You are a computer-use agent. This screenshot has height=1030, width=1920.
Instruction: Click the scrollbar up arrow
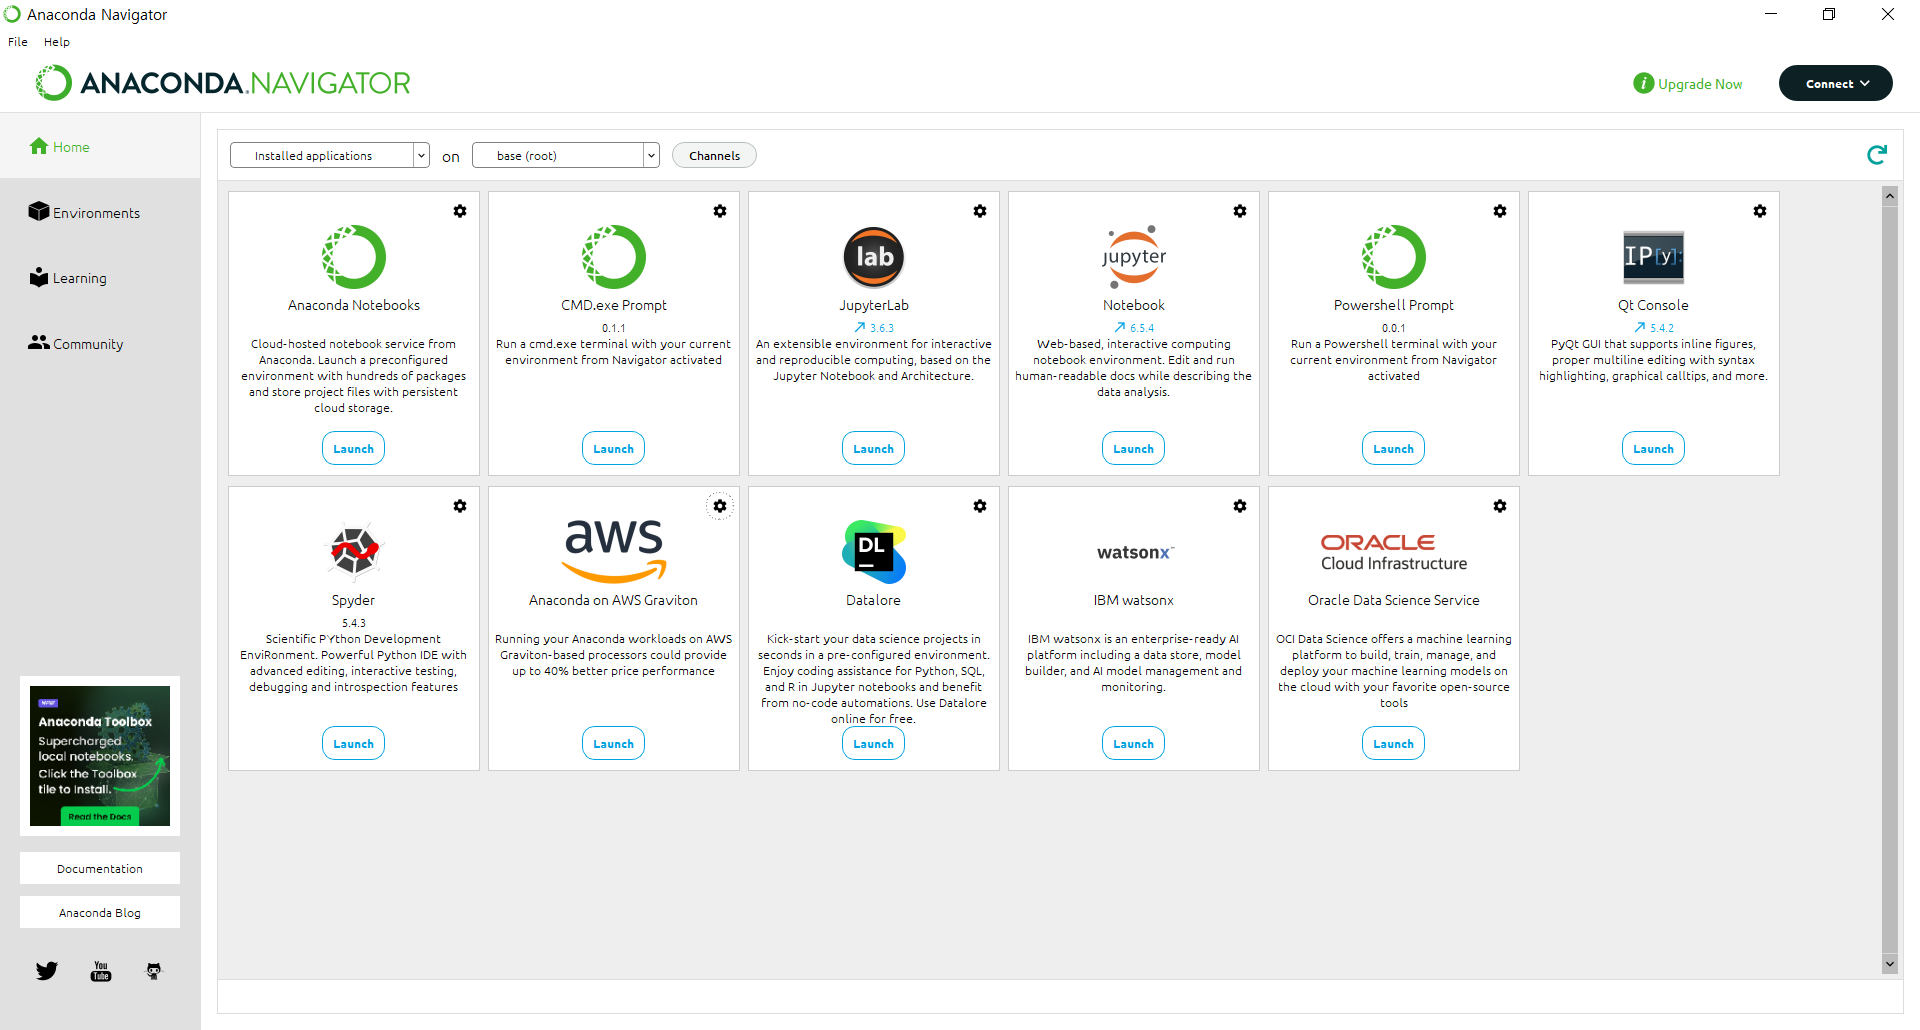(1890, 196)
